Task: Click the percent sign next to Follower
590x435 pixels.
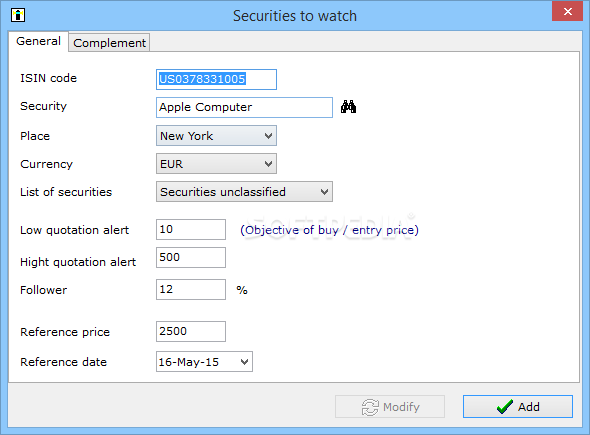Action: pos(242,290)
